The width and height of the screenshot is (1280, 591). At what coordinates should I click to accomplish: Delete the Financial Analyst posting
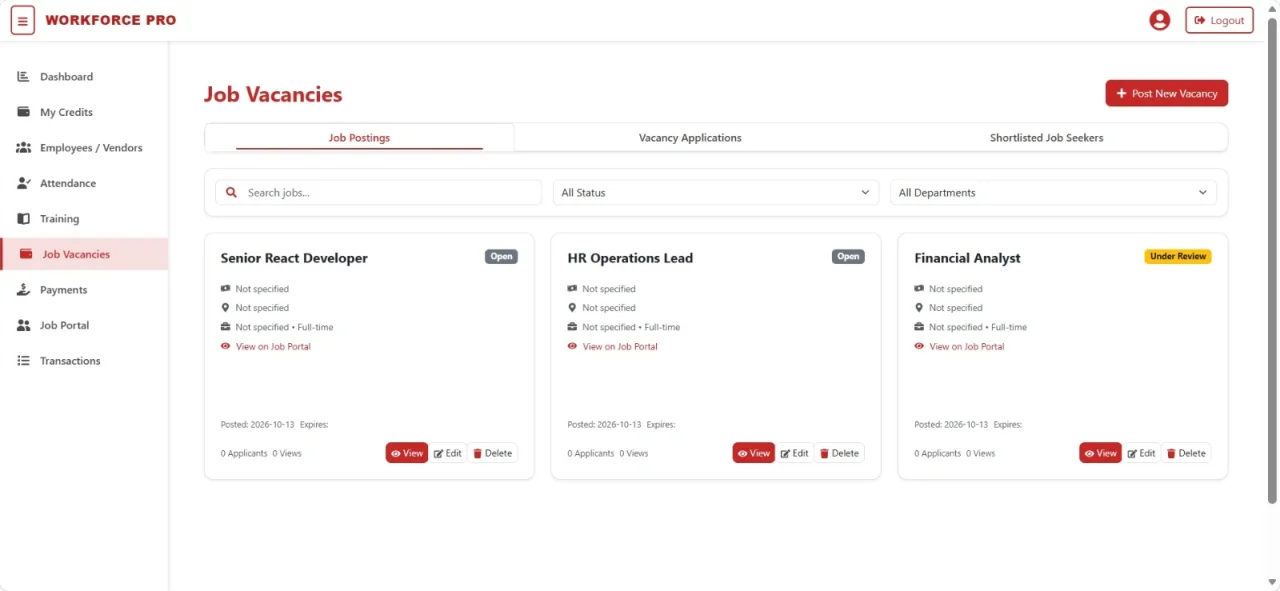coord(1187,453)
